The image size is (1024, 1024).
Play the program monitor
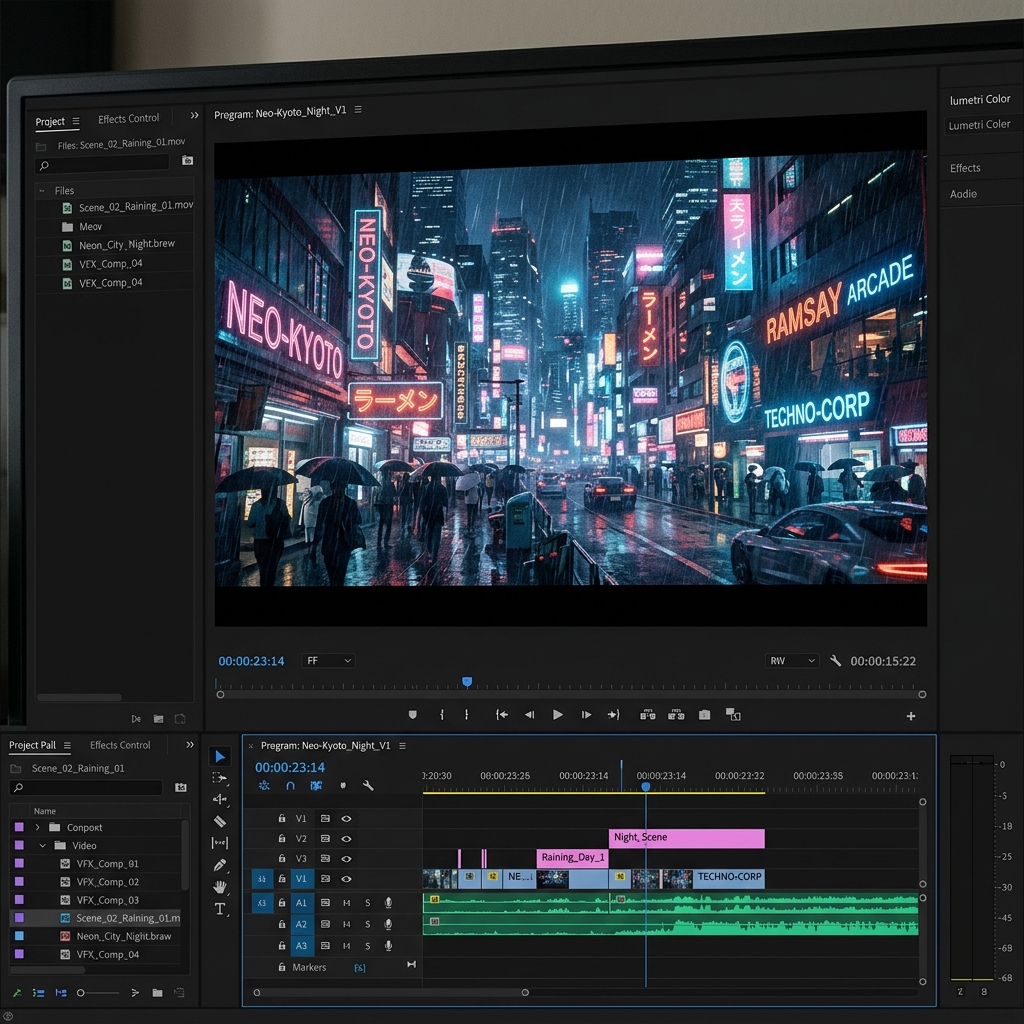click(x=558, y=715)
